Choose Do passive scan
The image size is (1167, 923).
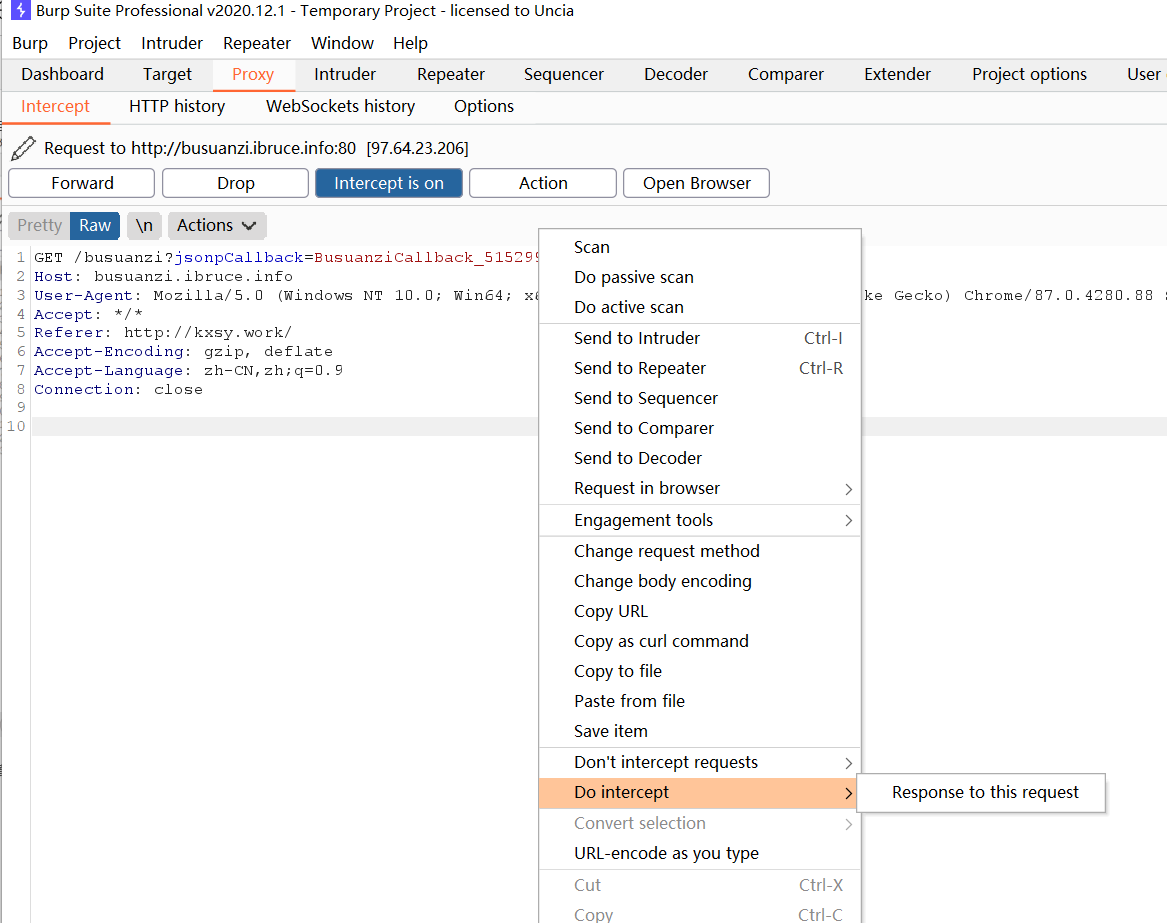click(700, 278)
